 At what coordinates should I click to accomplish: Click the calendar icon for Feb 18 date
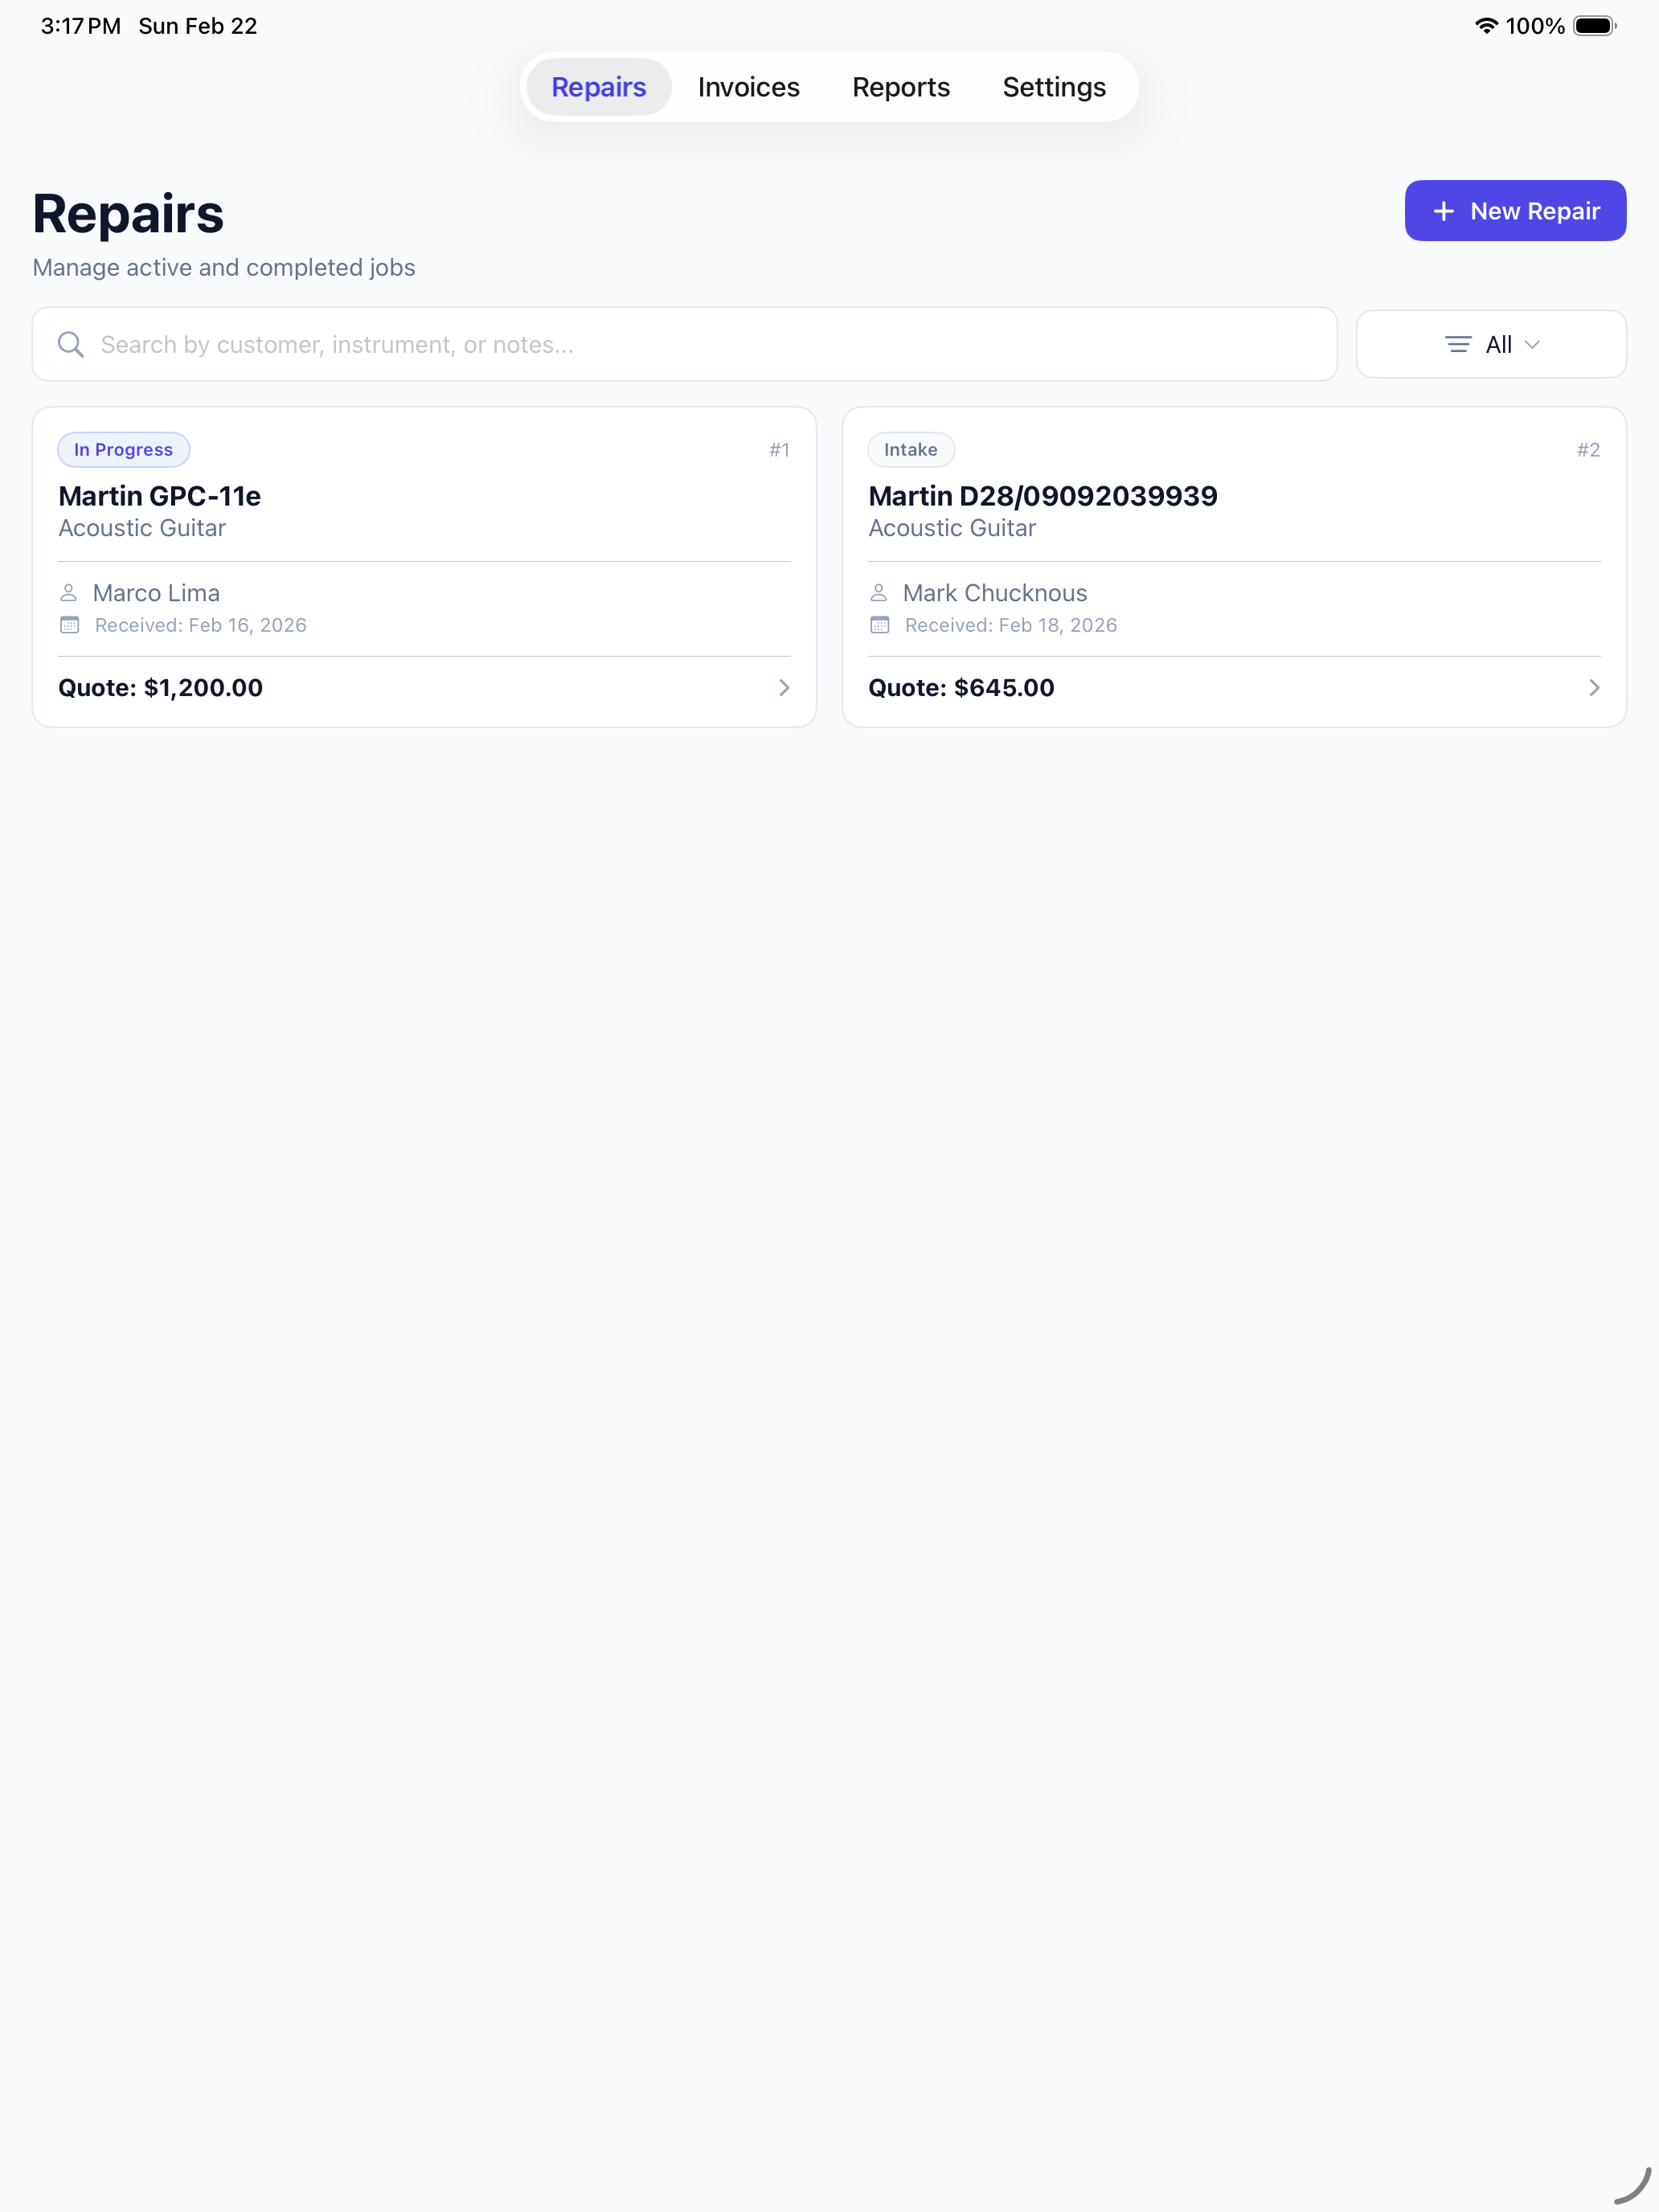879,624
